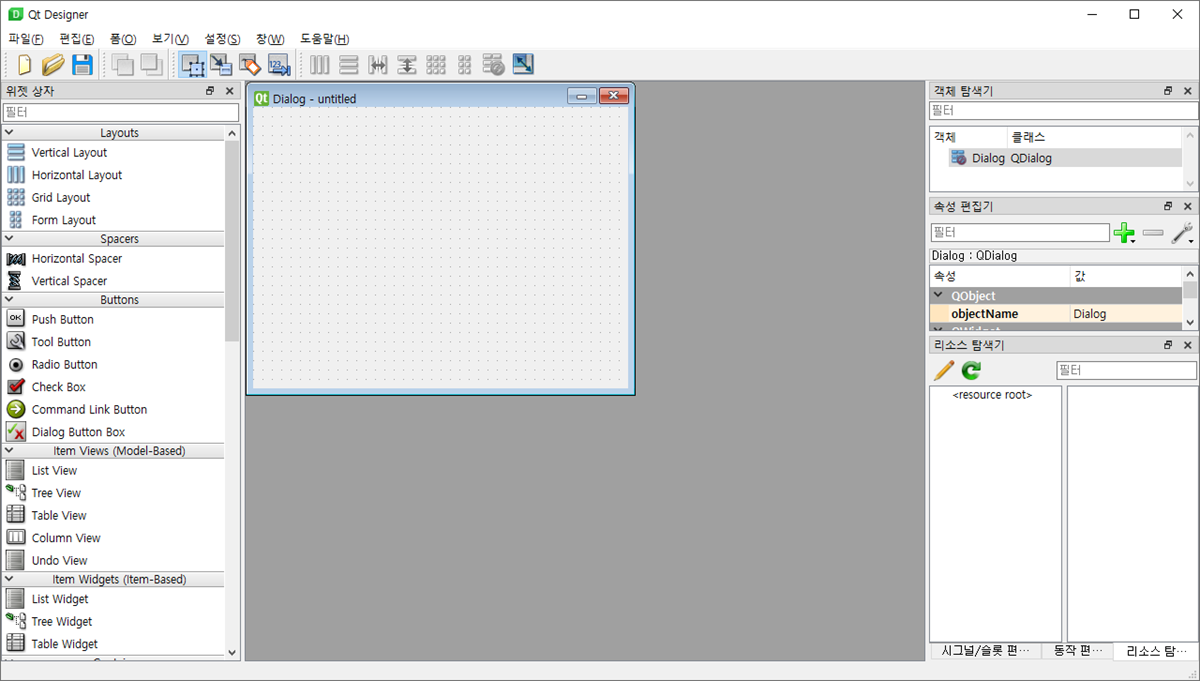1200x681 pixels.
Task: Open the 보기(V) menu
Action: 171,39
